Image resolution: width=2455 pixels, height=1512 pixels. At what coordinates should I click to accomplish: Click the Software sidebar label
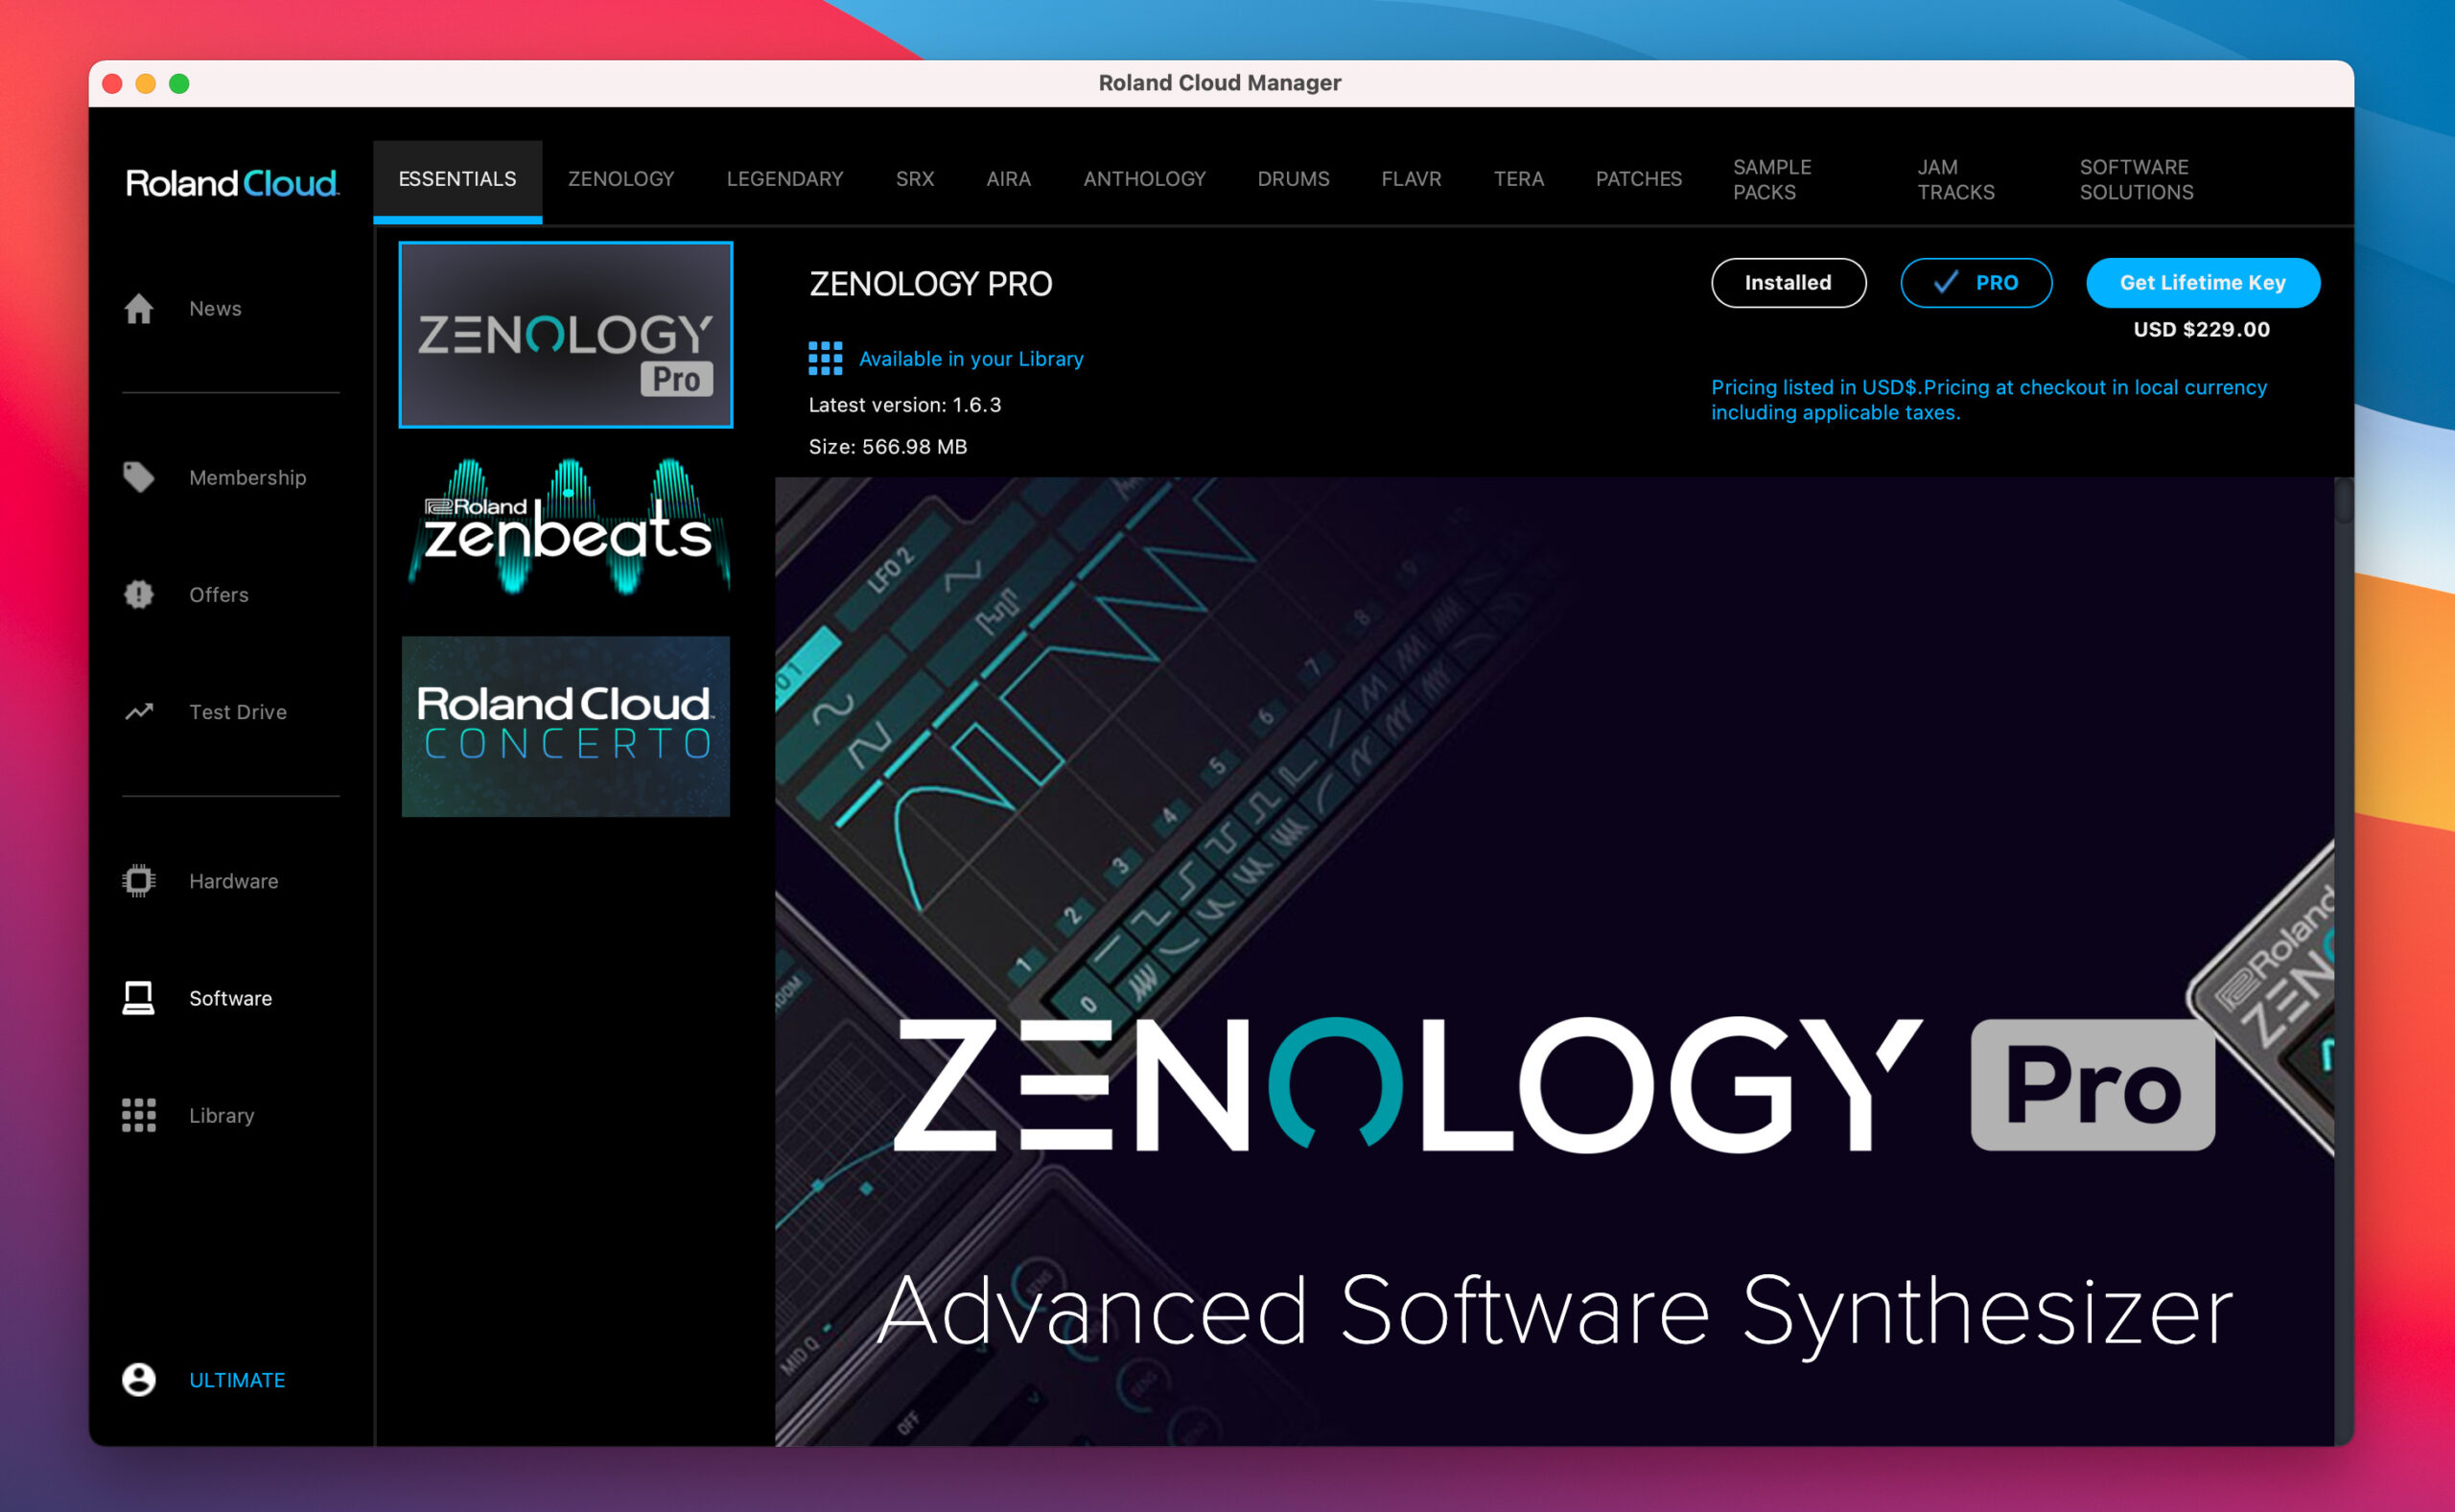(231, 998)
